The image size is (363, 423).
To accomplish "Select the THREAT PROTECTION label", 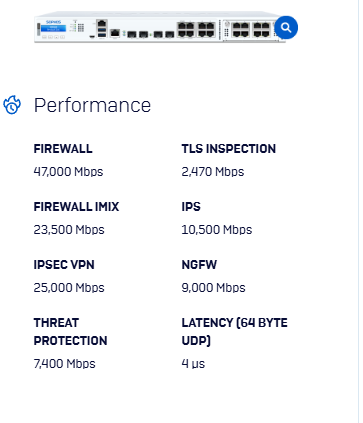I will [70, 332].
